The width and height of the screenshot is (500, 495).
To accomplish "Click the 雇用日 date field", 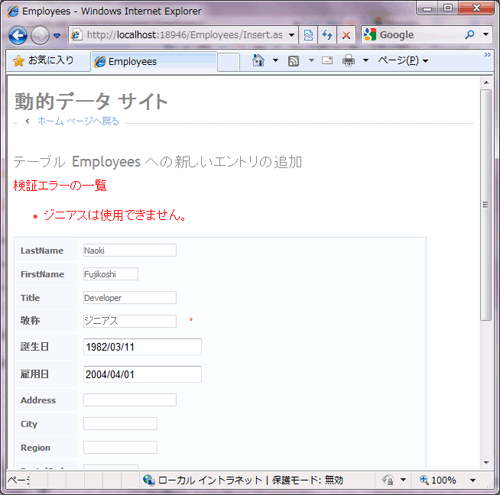I will 142,374.
